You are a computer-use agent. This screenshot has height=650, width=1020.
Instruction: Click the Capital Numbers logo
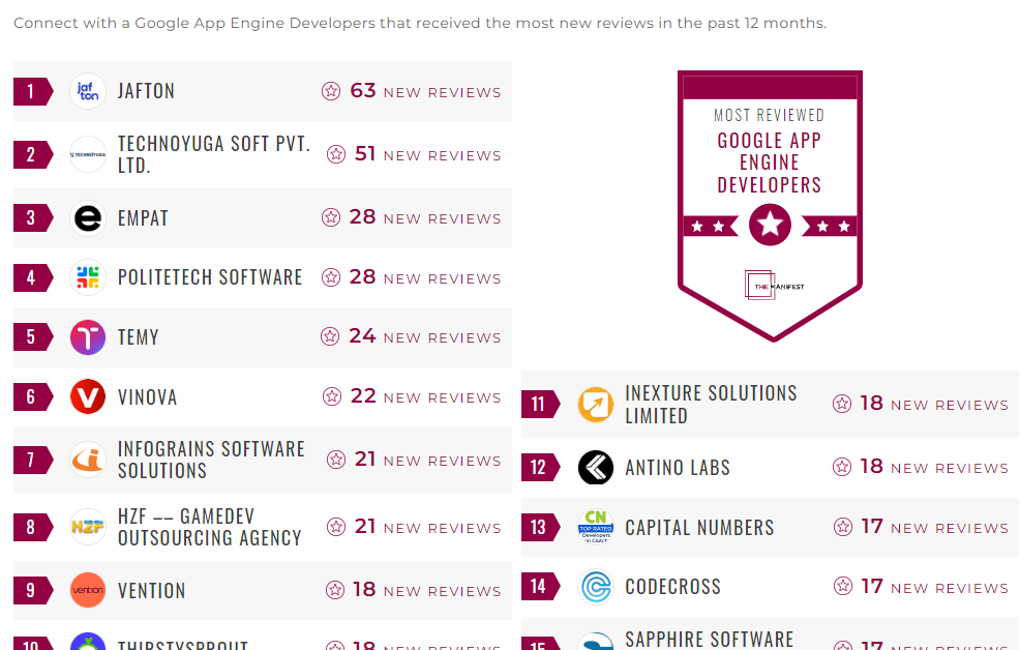click(x=596, y=527)
